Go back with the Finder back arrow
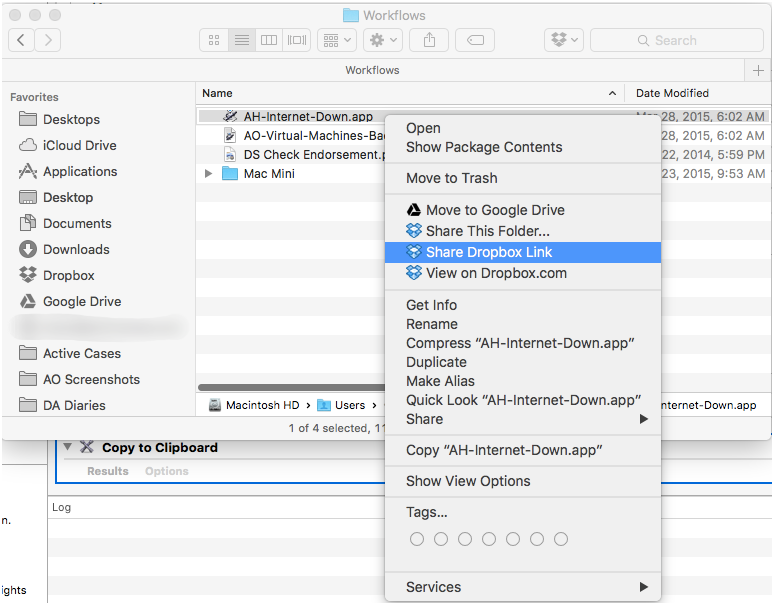Viewport: 774px width, 605px height. (x=21, y=40)
